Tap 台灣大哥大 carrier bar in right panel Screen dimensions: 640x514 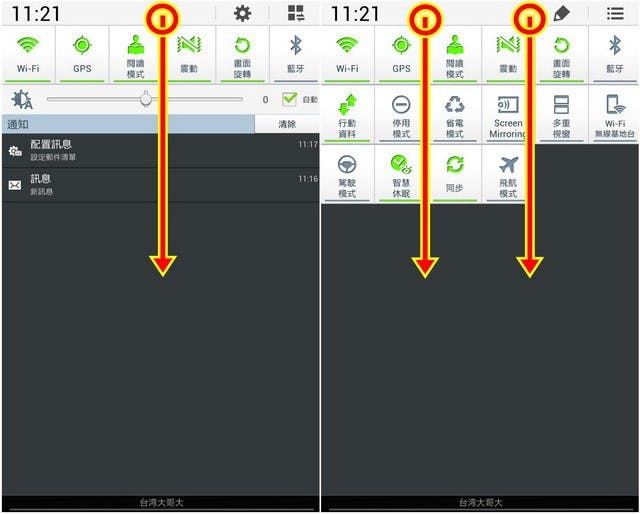coord(480,503)
